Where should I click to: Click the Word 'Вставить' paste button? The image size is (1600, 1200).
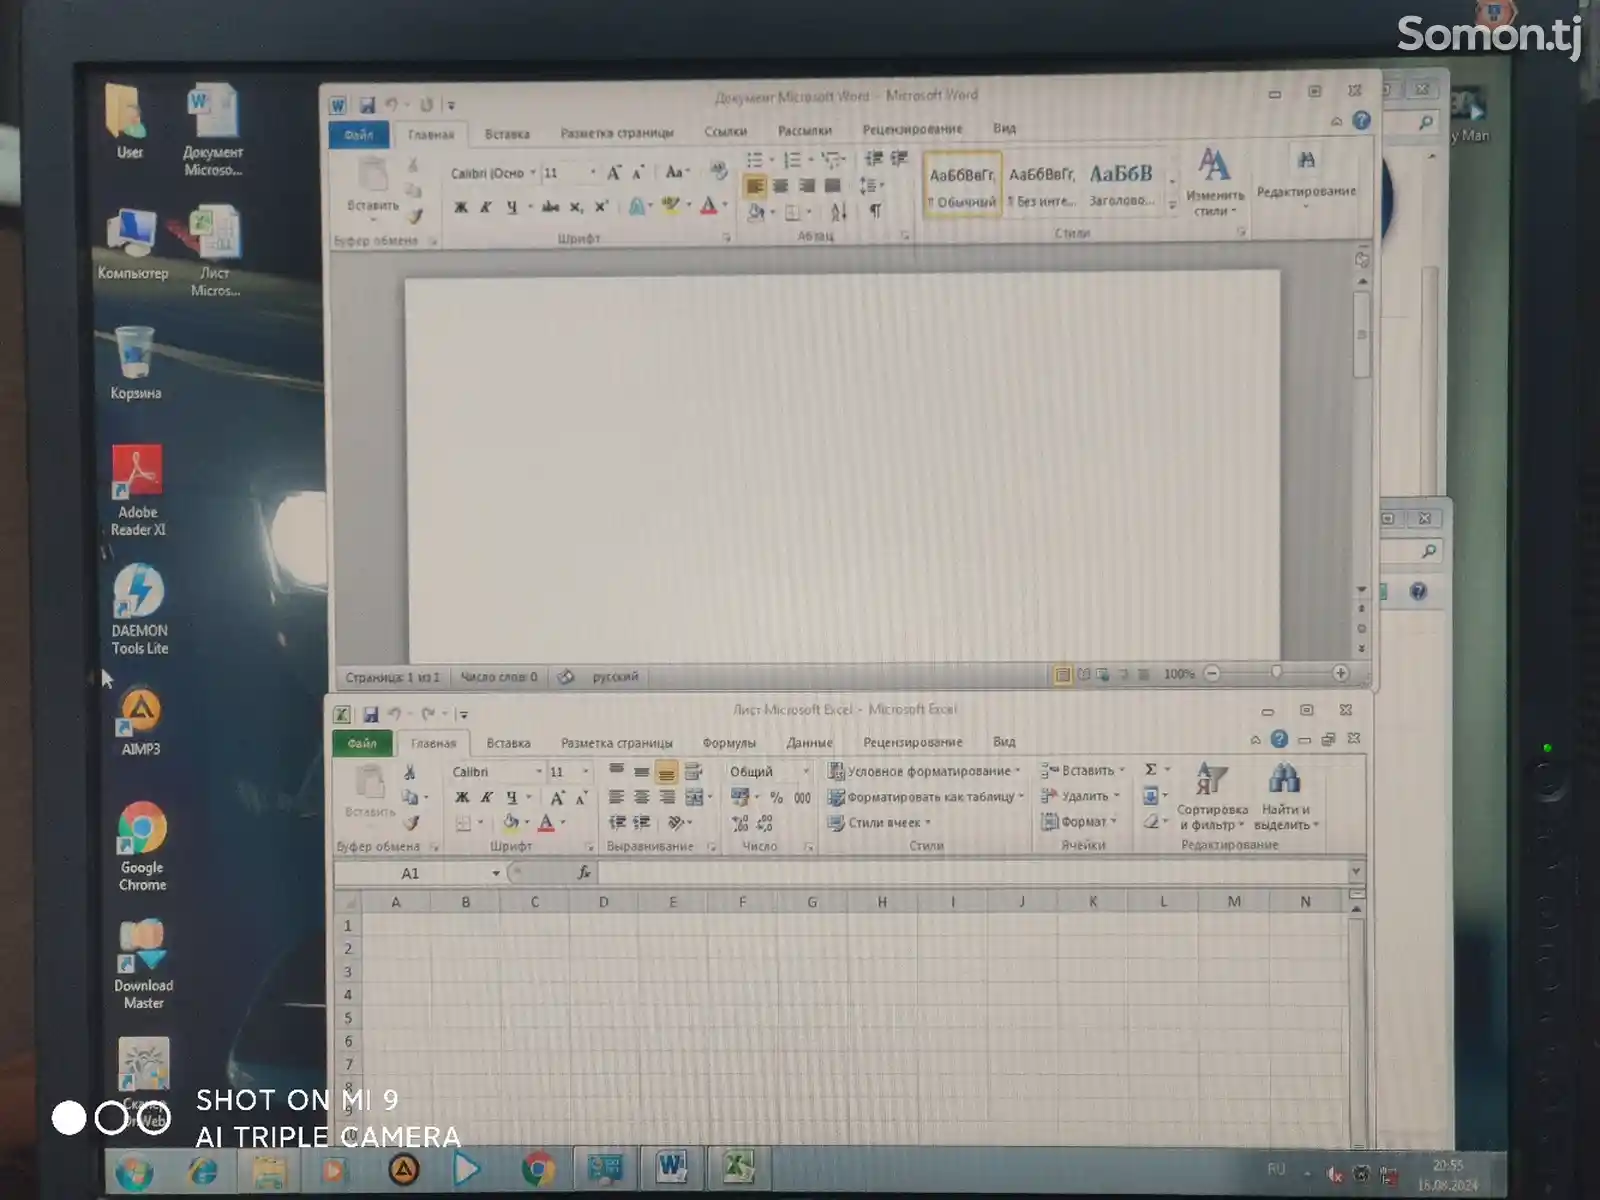[x=373, y=186]
